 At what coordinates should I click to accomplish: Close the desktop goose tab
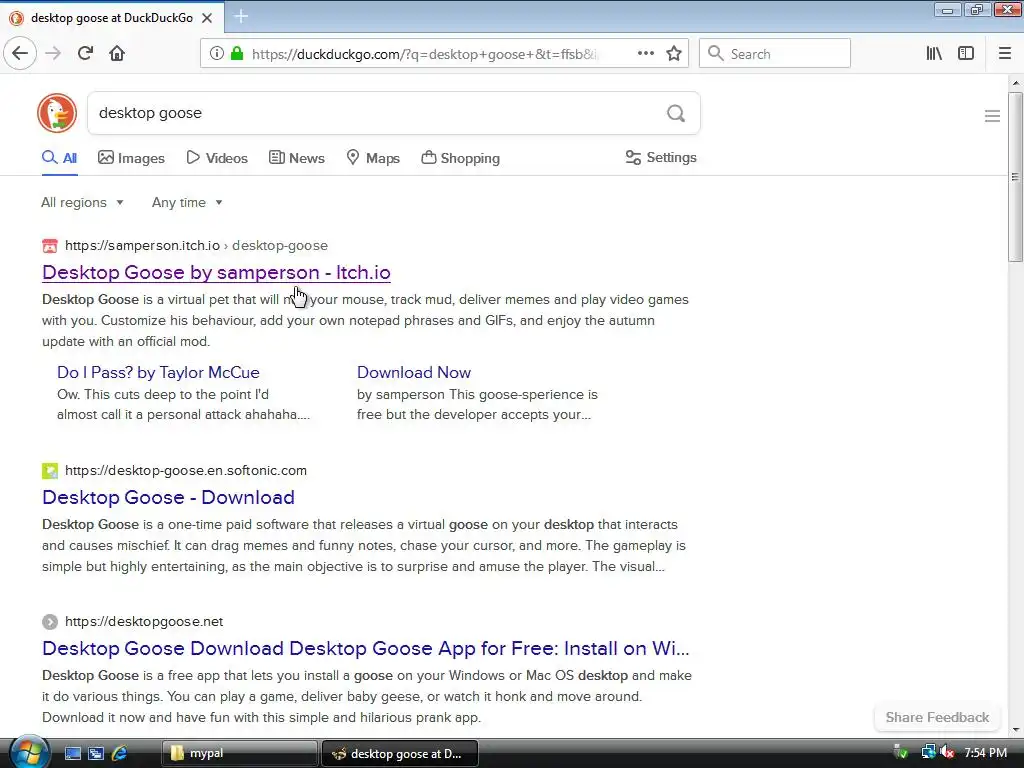pos(207,18)
